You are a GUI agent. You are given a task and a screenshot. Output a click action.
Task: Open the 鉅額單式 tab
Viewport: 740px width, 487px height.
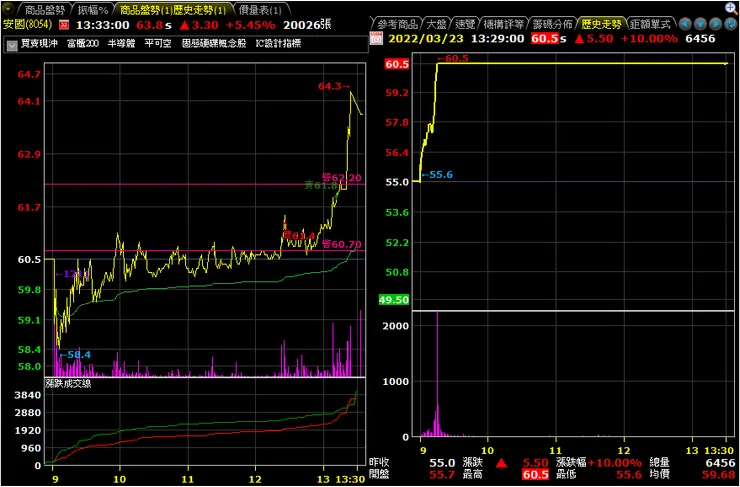coord(652,24)
